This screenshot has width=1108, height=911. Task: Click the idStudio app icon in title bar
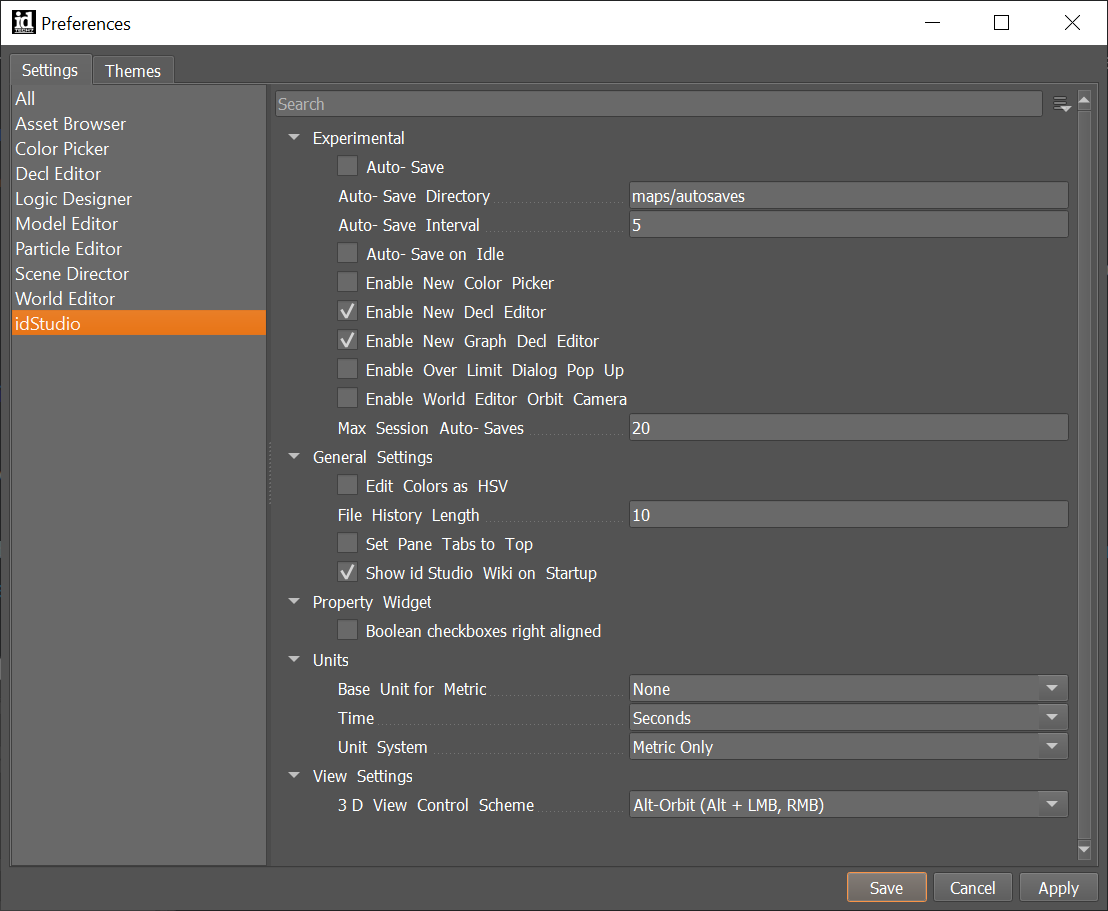point(23,22)
